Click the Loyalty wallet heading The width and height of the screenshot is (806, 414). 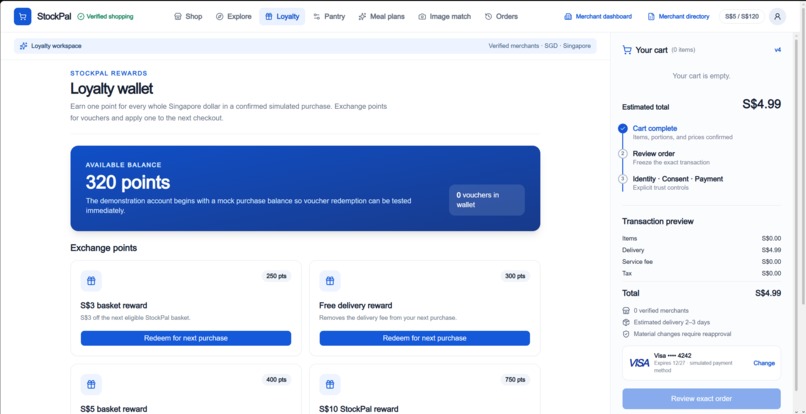tap(112, 88)
